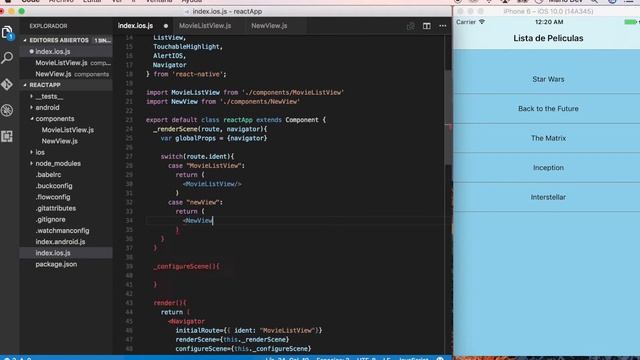Open the editor's more actions (ellipsis) menu
The width and height of the screenshot is (640, 360).
coord(442,26)
